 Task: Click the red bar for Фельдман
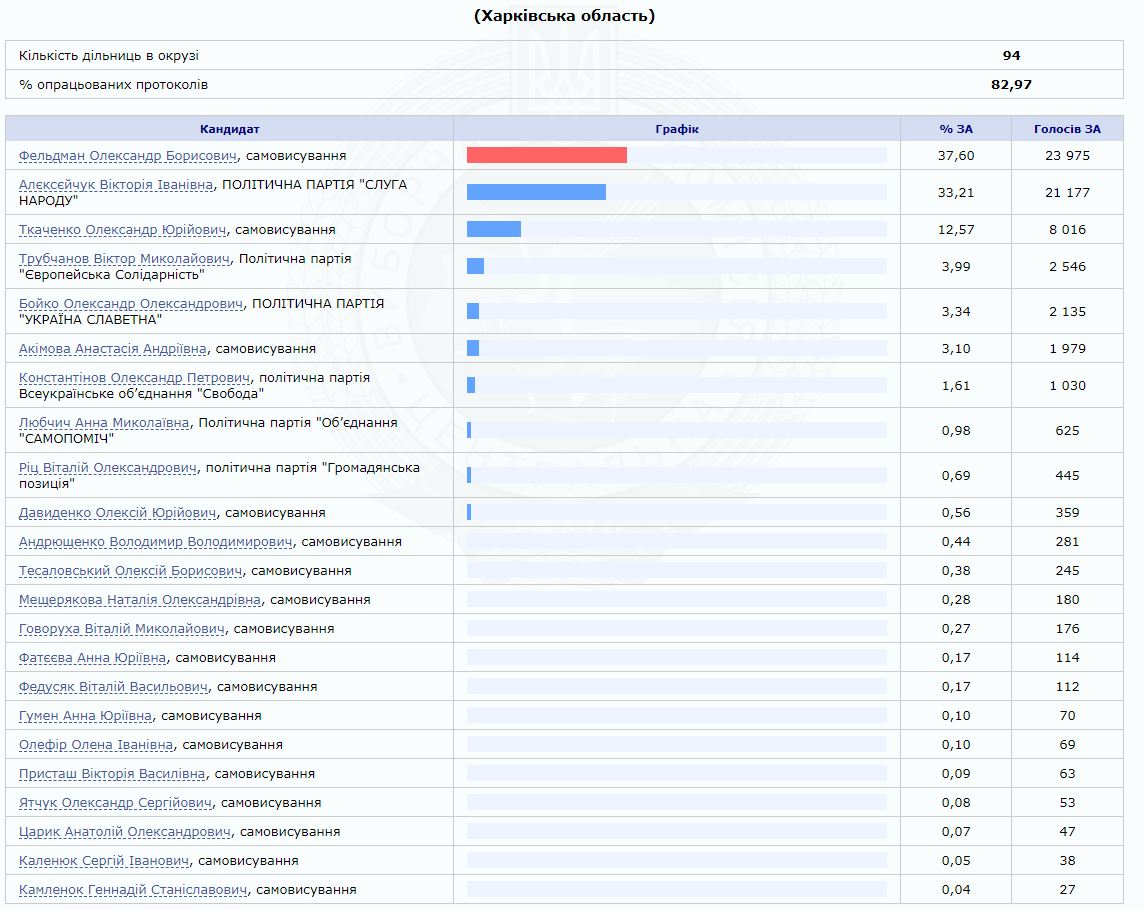546,155
